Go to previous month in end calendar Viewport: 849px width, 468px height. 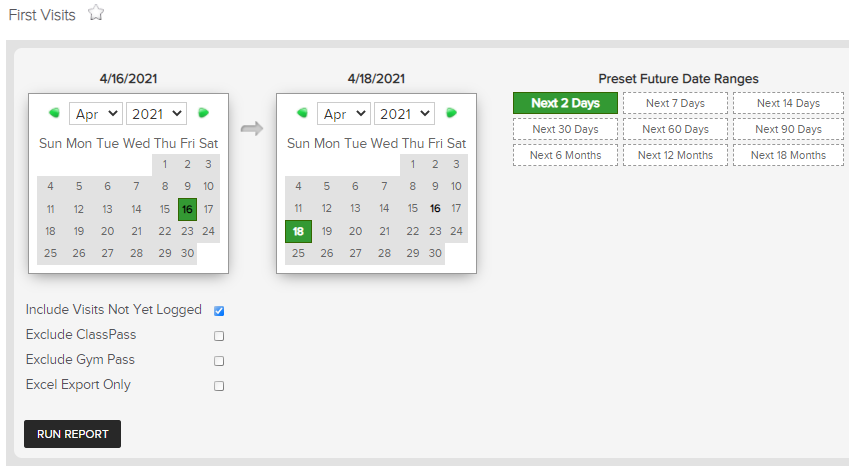302,113
